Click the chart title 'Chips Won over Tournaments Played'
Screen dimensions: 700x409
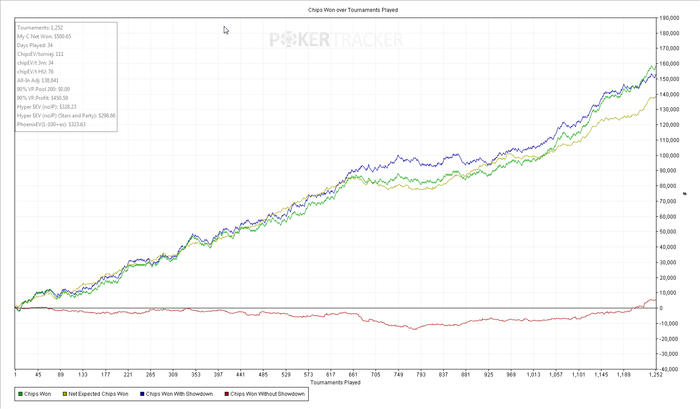pyautogui.click(x=353, y=10)
